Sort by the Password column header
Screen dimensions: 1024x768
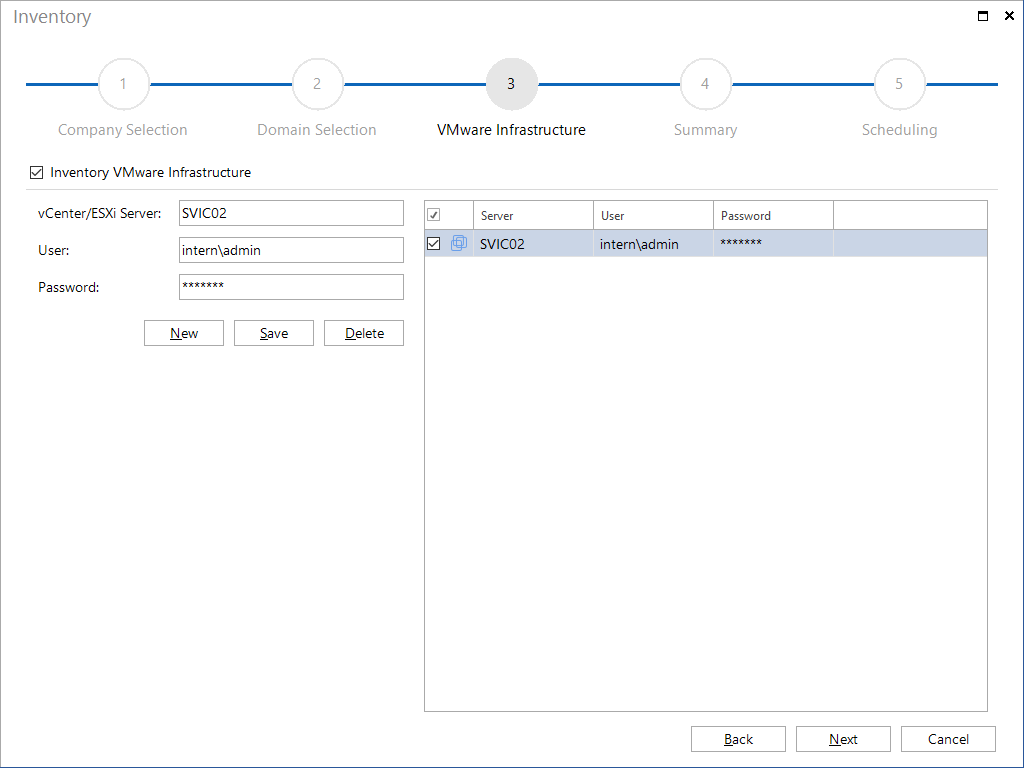point(773,215)
